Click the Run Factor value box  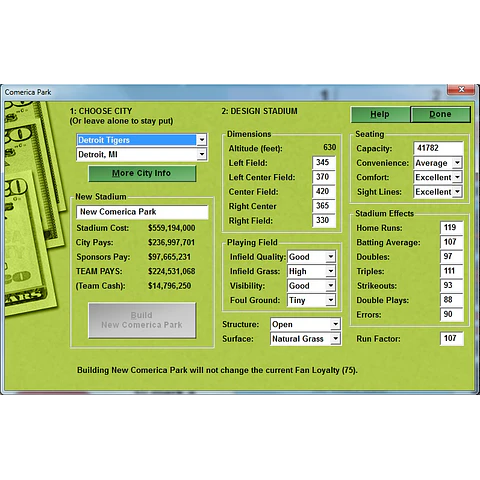451,338
